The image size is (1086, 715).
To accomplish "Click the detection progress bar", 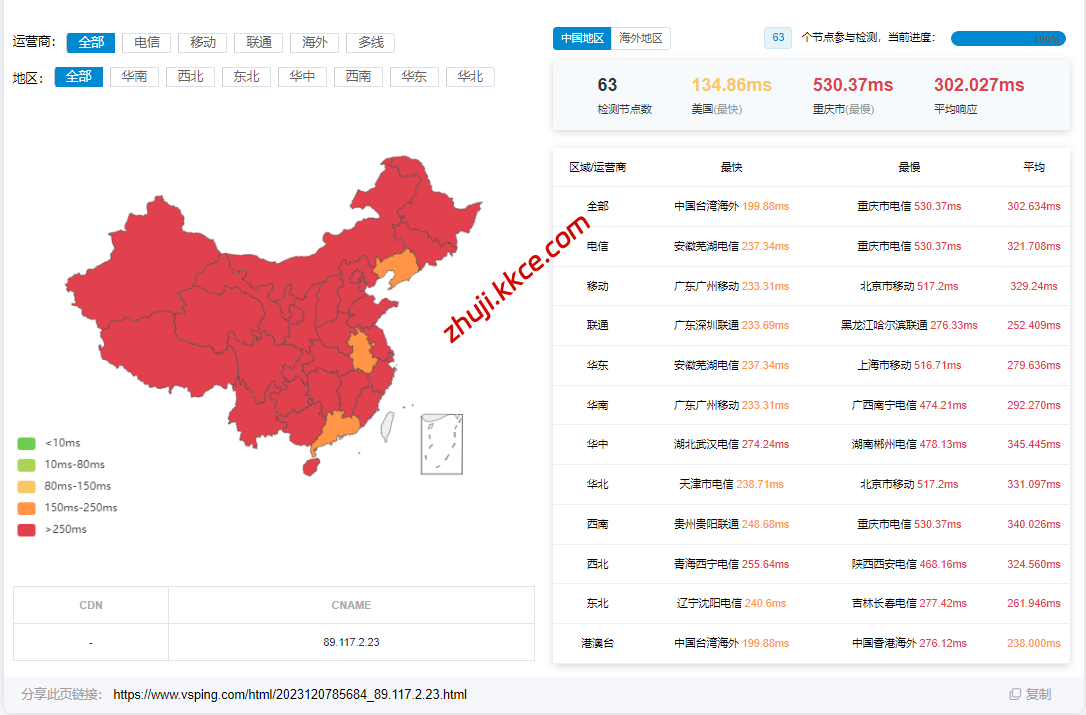I will point(1007,38).
